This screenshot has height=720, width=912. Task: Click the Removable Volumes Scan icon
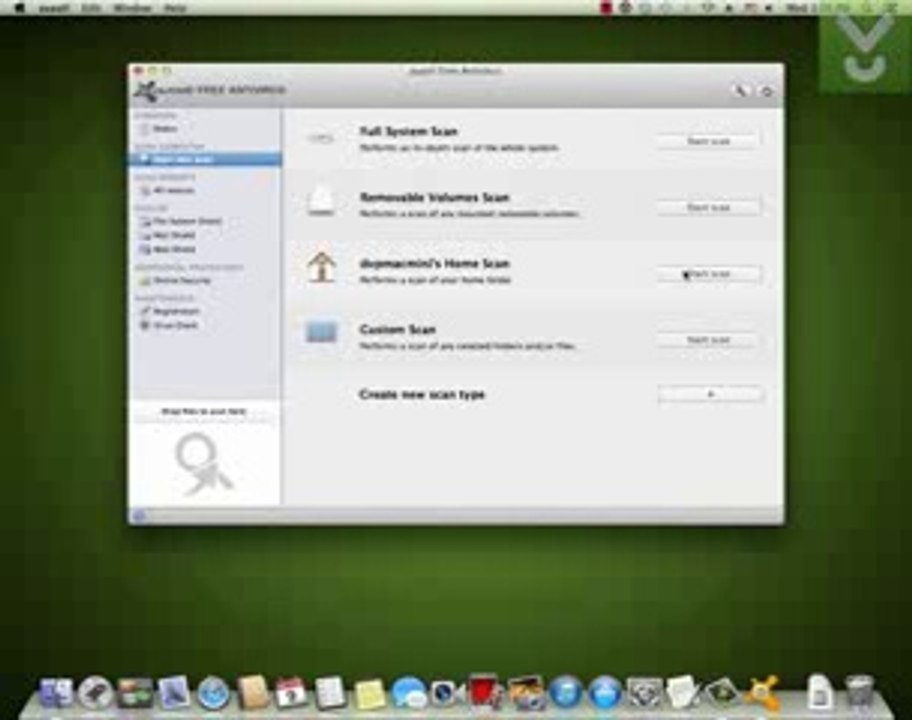click(321, 200)
